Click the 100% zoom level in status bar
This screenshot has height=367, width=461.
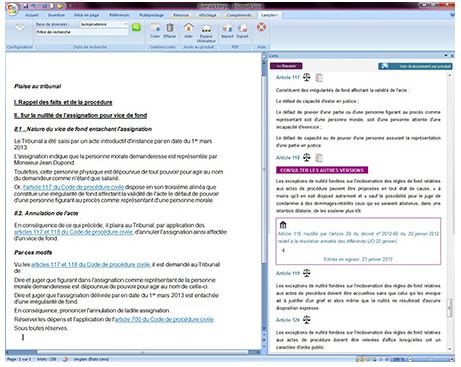click(x=398, y=359)
